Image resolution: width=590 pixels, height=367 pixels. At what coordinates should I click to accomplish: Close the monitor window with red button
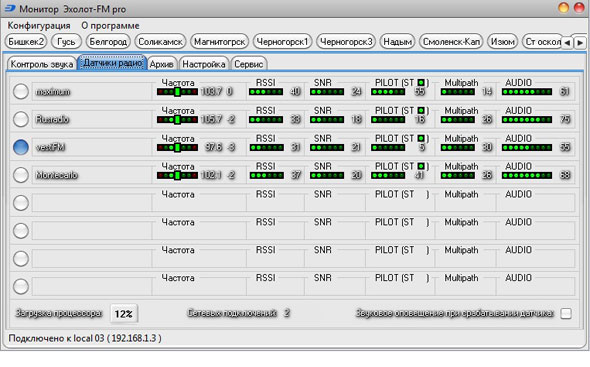point(579,8)
